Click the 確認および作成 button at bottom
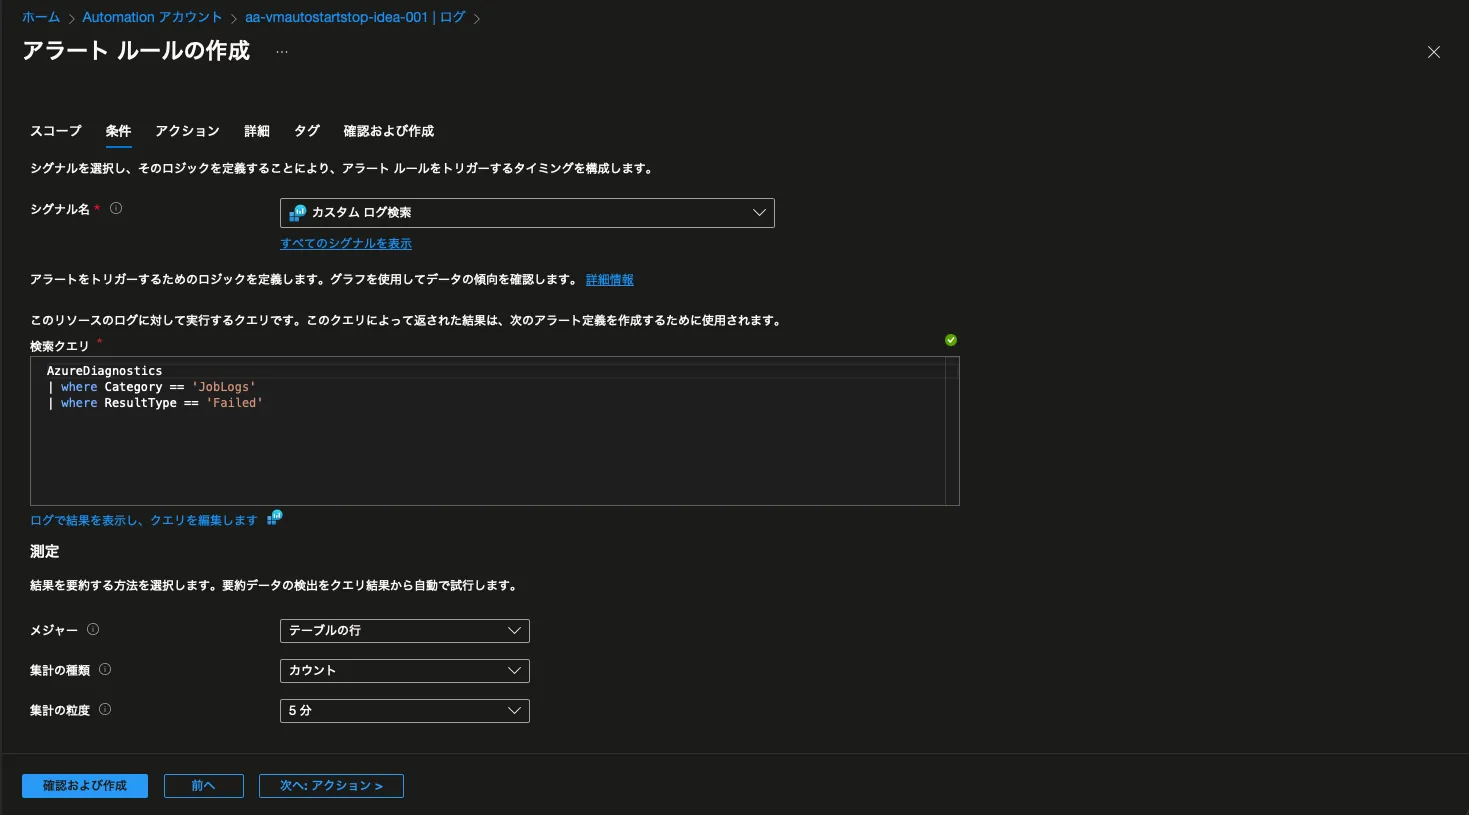Screen dimensions: 1469x815 (85, 786)
